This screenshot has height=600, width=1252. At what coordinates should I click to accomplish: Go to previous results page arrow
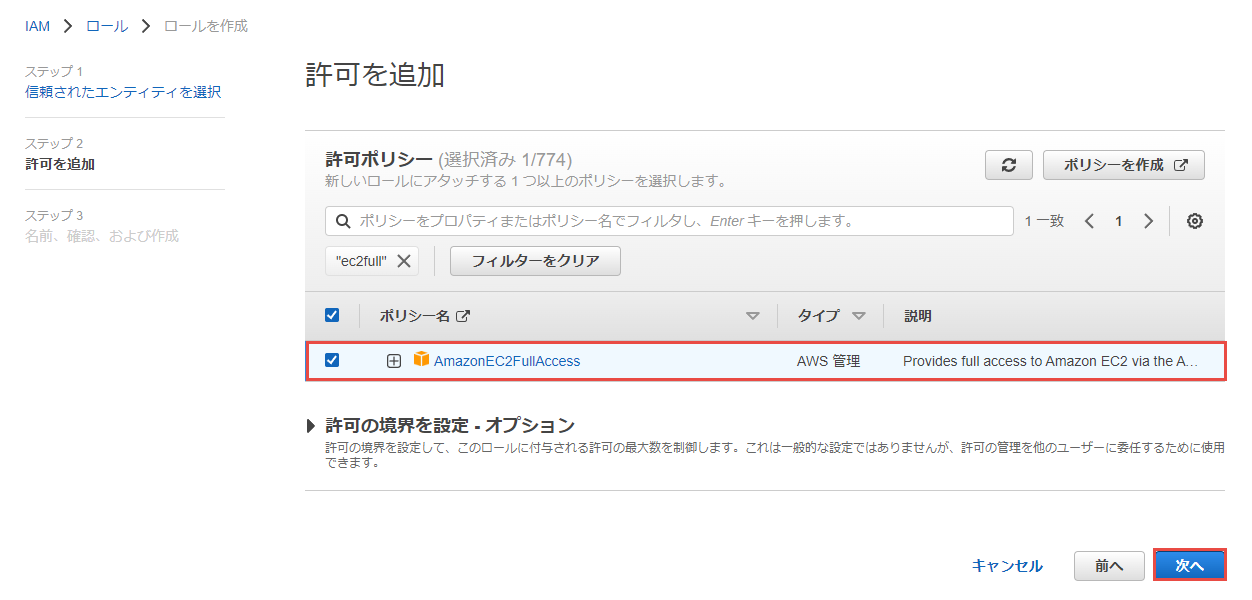pos(1090,221)
